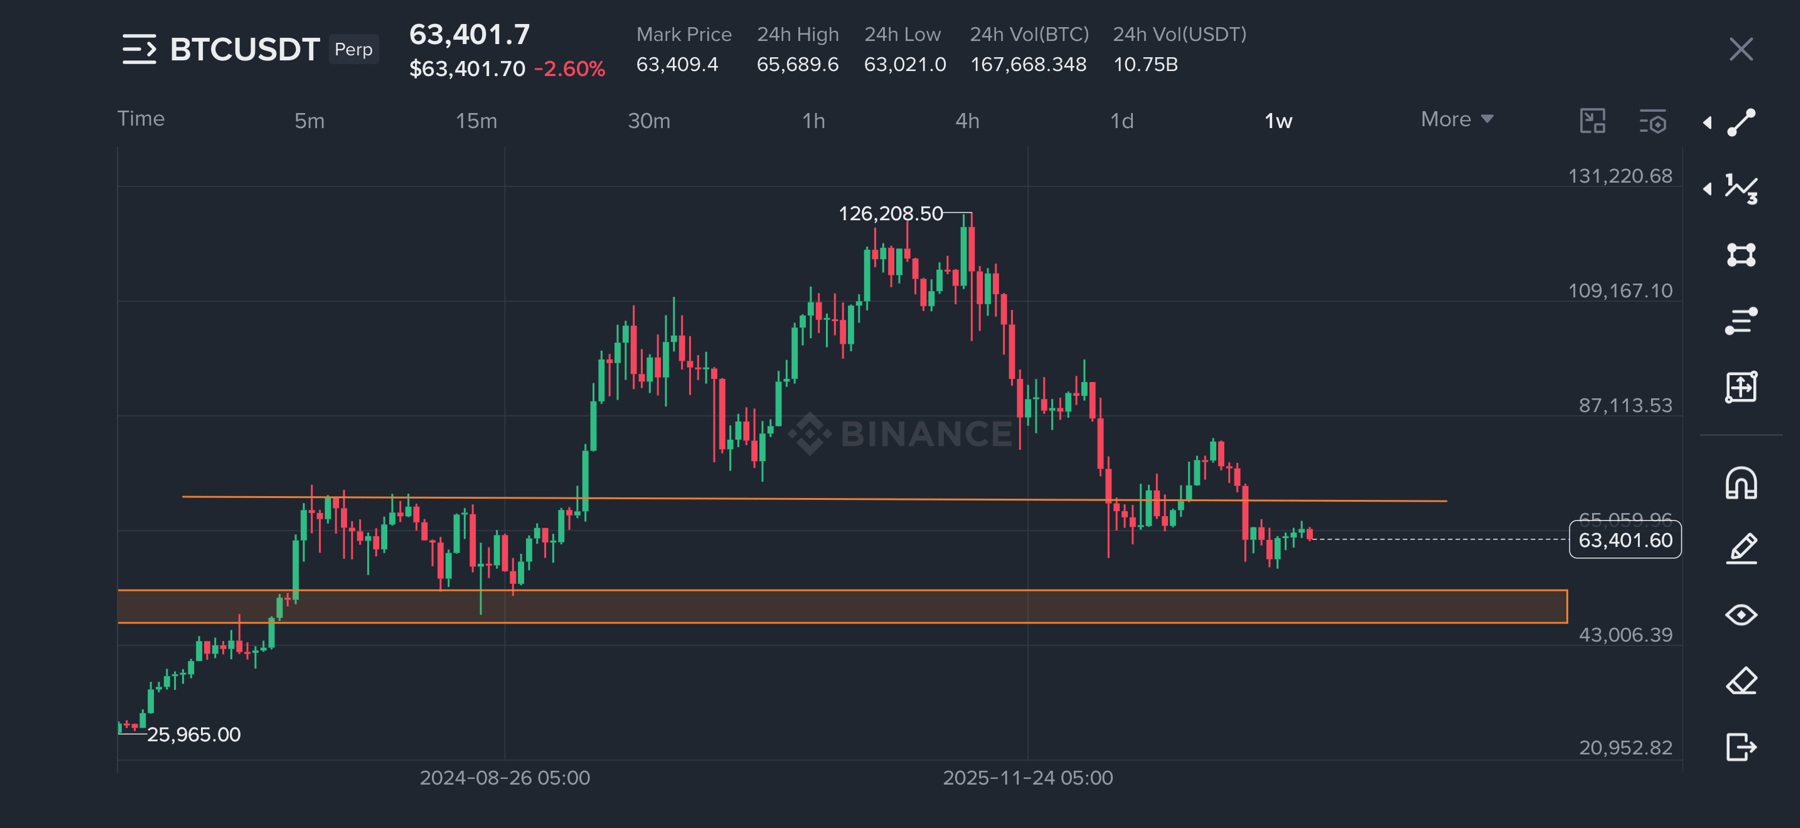Select the orange horizontal support line

pyautogui.click(x=814, y=498)
